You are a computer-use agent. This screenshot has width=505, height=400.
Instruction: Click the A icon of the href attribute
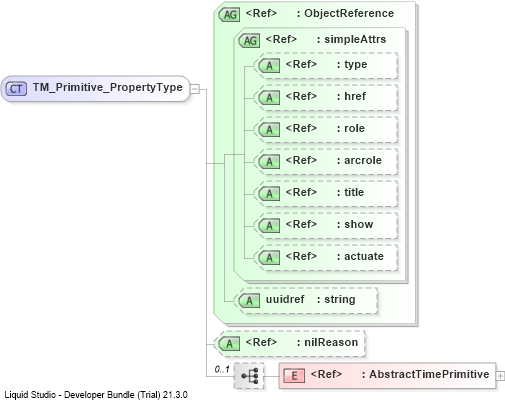pos(269,98)
